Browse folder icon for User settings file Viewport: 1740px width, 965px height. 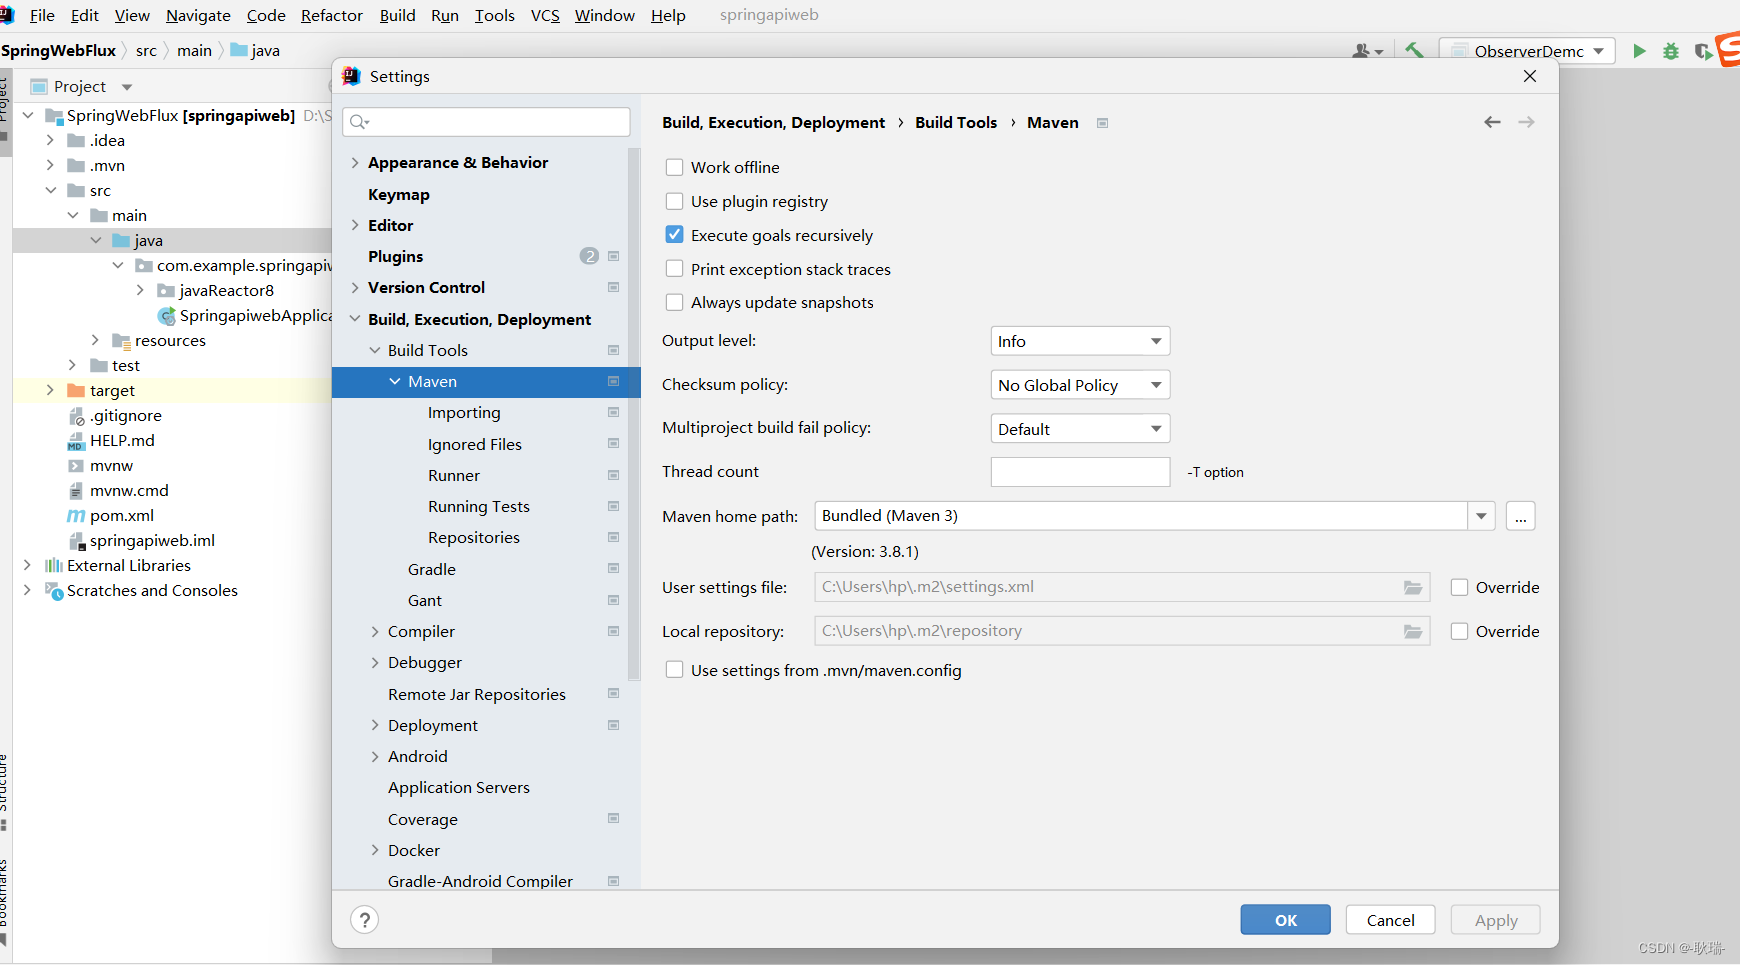click(1412, 587)
